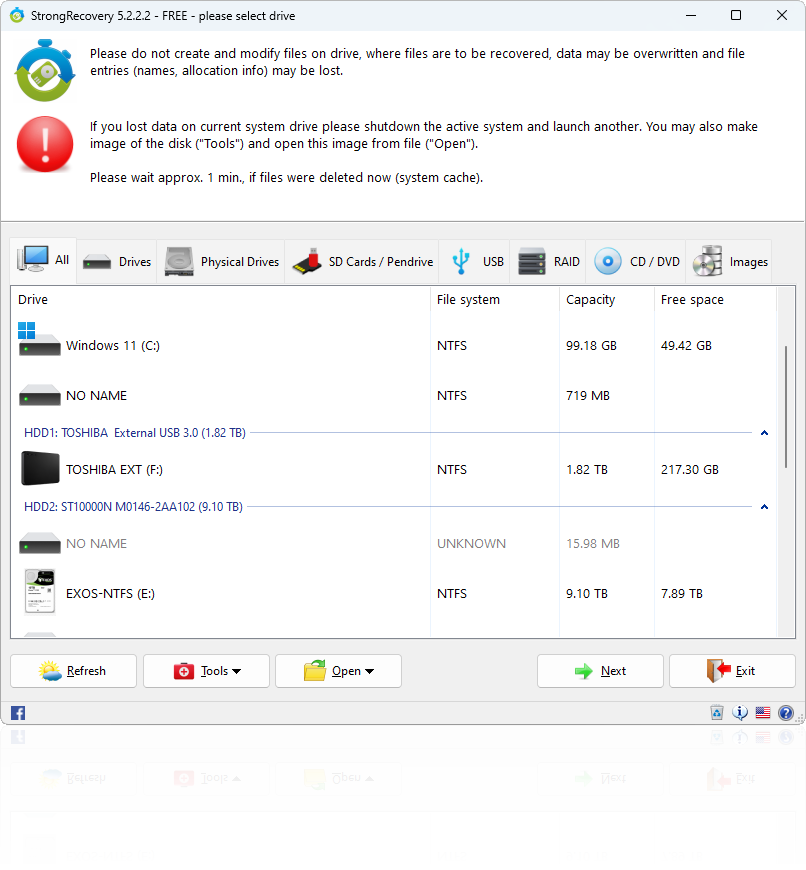806x870 pixels.
Task: Click the UNKNOWN file system cell
Action: coord(472,544)
